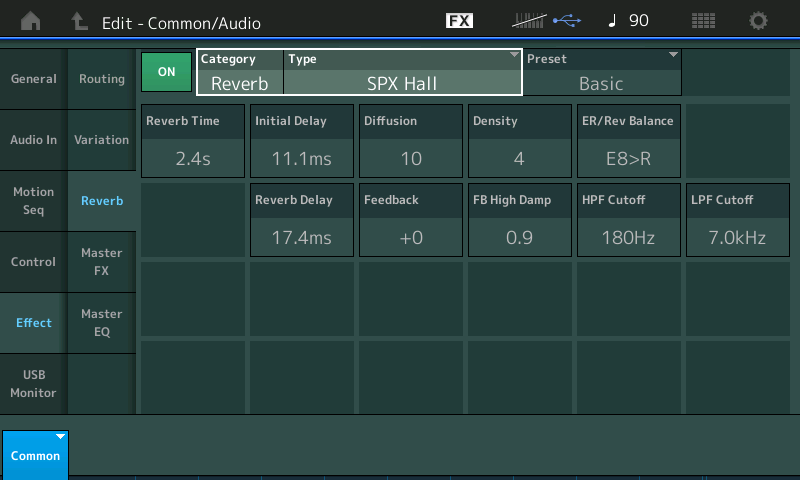
Task: Tap the tempo value 90
Action: 639,21
